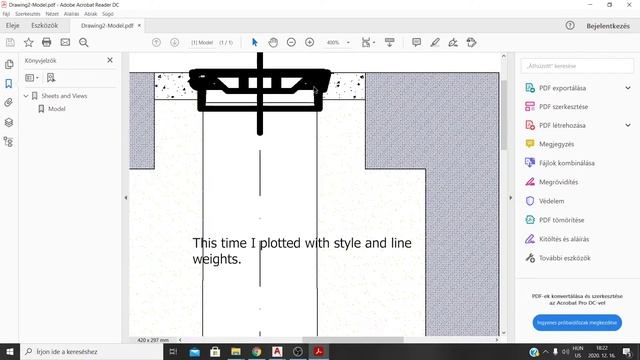Go to next page arrow

pyautogui.click(x=175, y=42)
